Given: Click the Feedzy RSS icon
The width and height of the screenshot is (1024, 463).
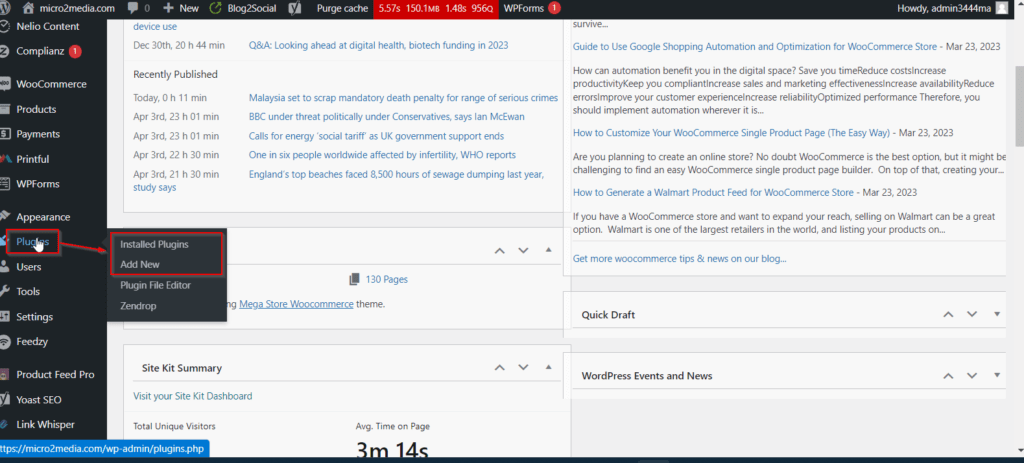Looking at the screenshot, I should [5, 342].
